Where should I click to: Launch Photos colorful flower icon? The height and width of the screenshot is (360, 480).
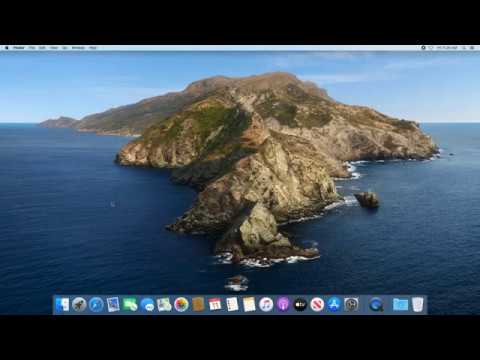coord(181,305)
